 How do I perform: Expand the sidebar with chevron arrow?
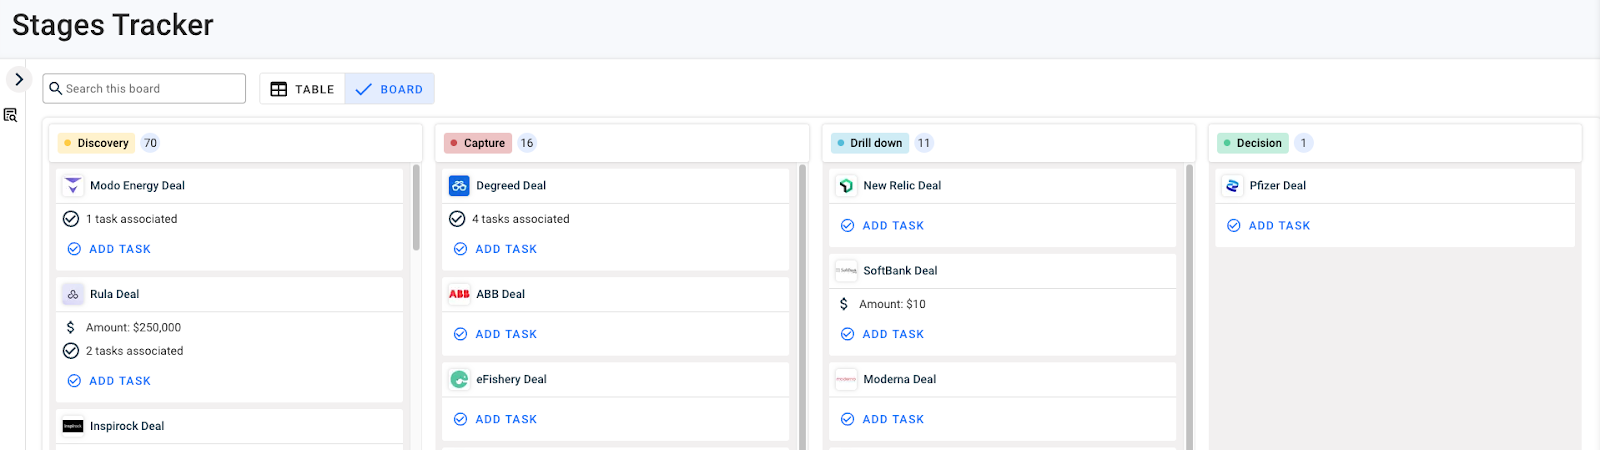(18, 79)
